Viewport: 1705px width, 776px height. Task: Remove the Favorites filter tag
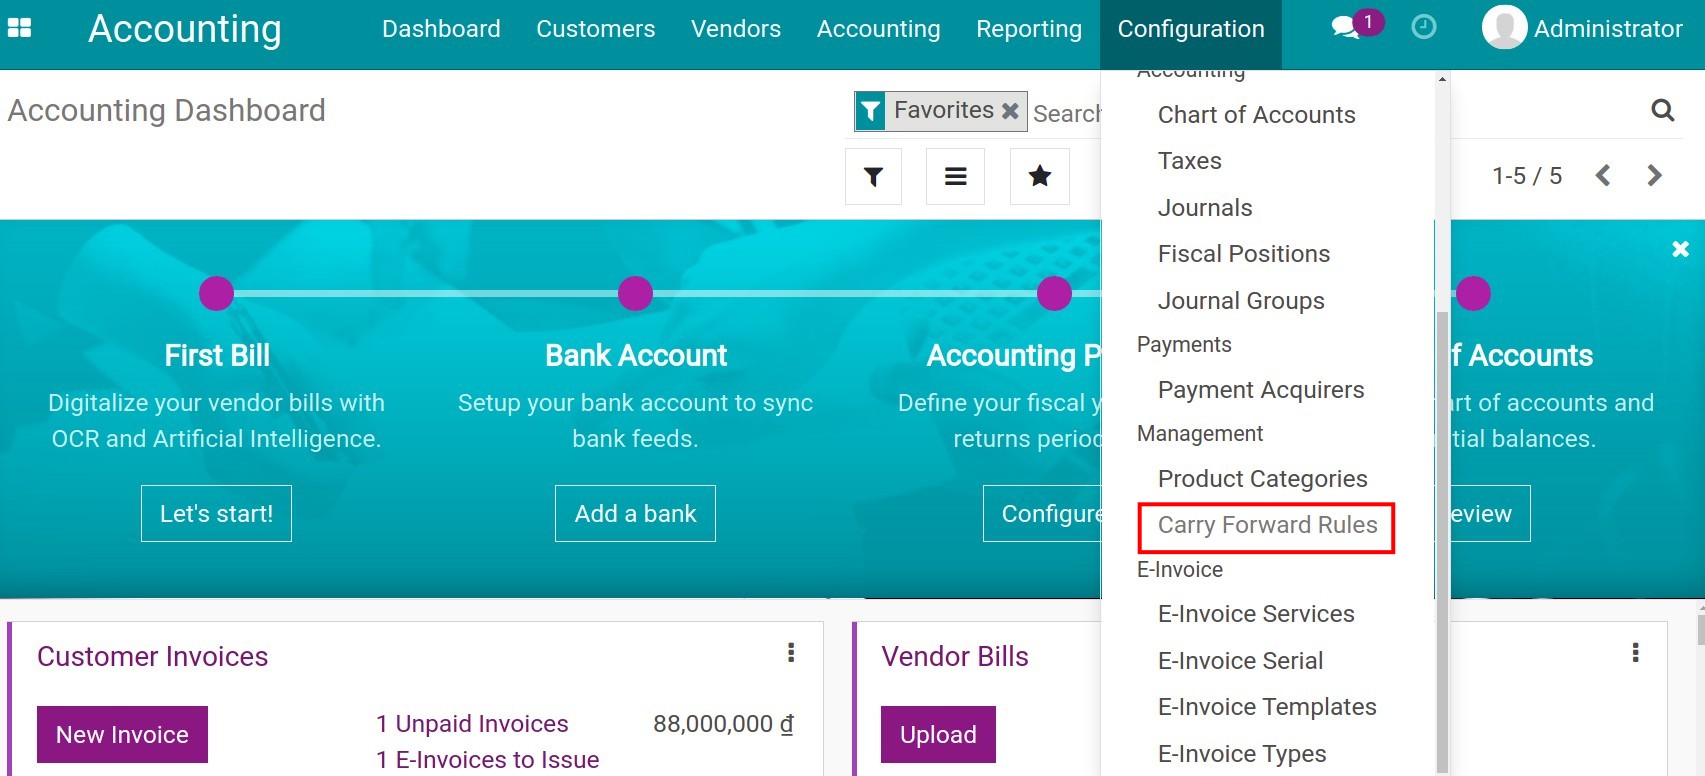pos(1011,111)
